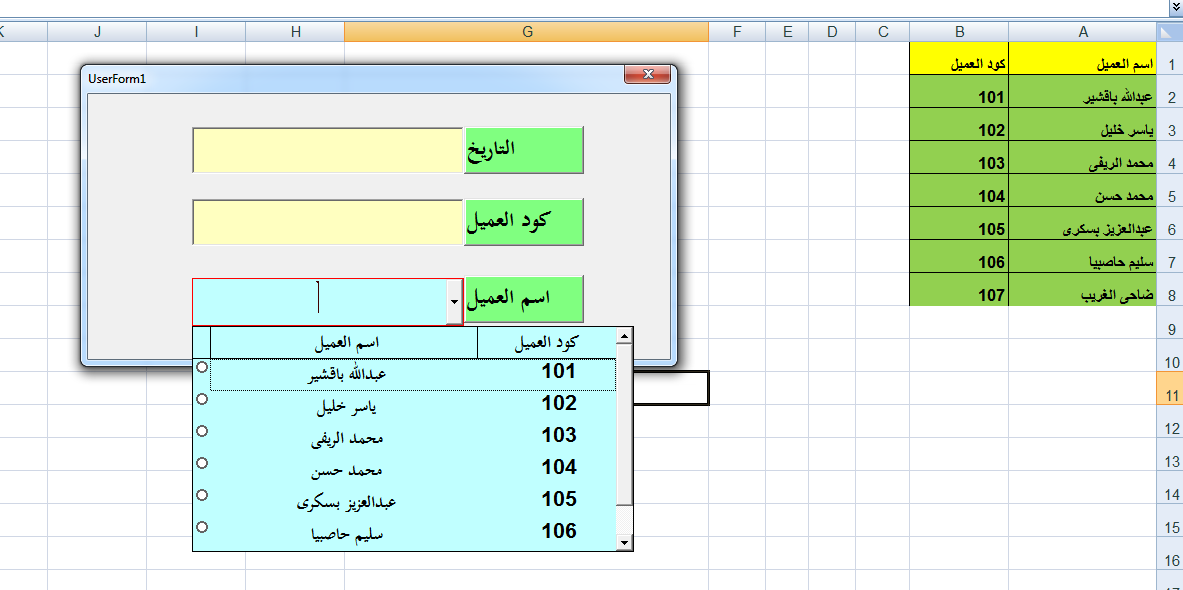Select the radio button for code 105
This screenshot has width=1183, height=590.
click(x=201, y=494)
